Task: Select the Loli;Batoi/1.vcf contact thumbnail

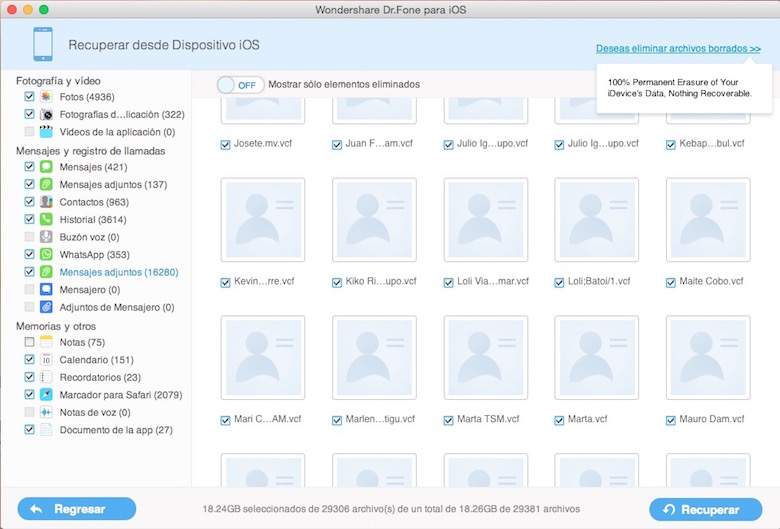Action: 596,219
